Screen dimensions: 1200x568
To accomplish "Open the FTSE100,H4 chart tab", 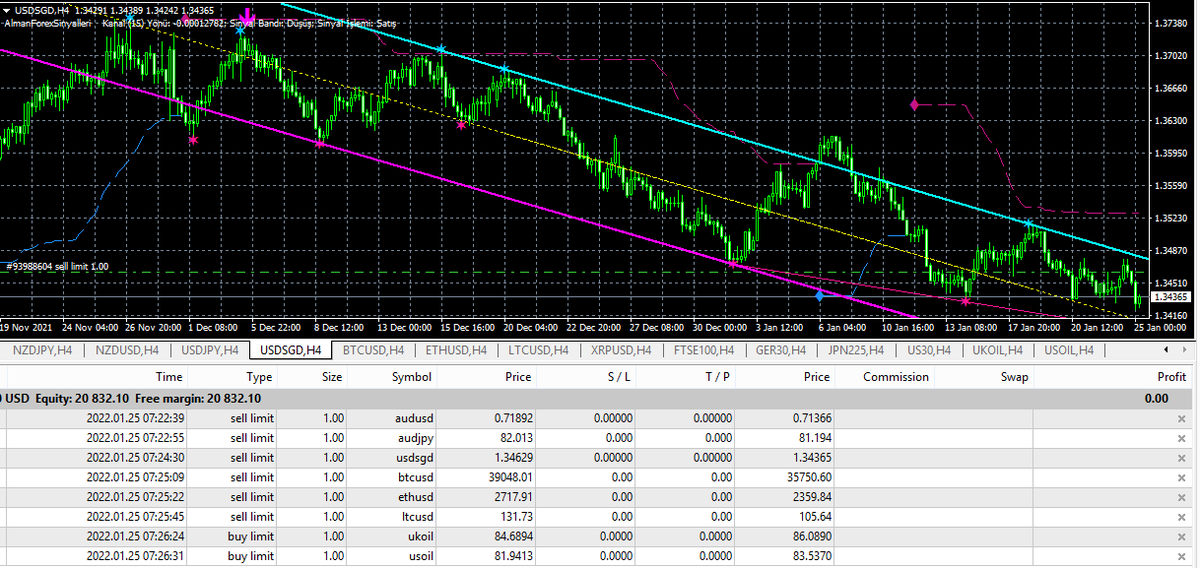I will click(706, 350).
